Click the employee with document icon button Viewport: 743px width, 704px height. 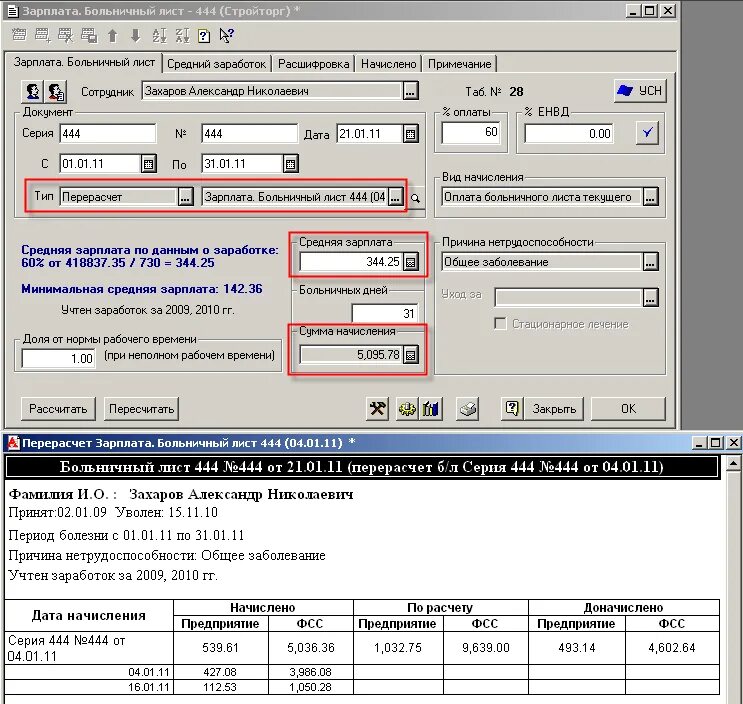(x=55, y=91)
